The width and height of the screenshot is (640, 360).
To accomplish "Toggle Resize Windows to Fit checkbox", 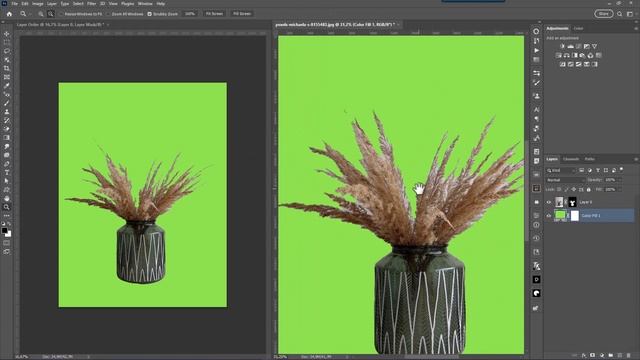I will pos(60,14).
